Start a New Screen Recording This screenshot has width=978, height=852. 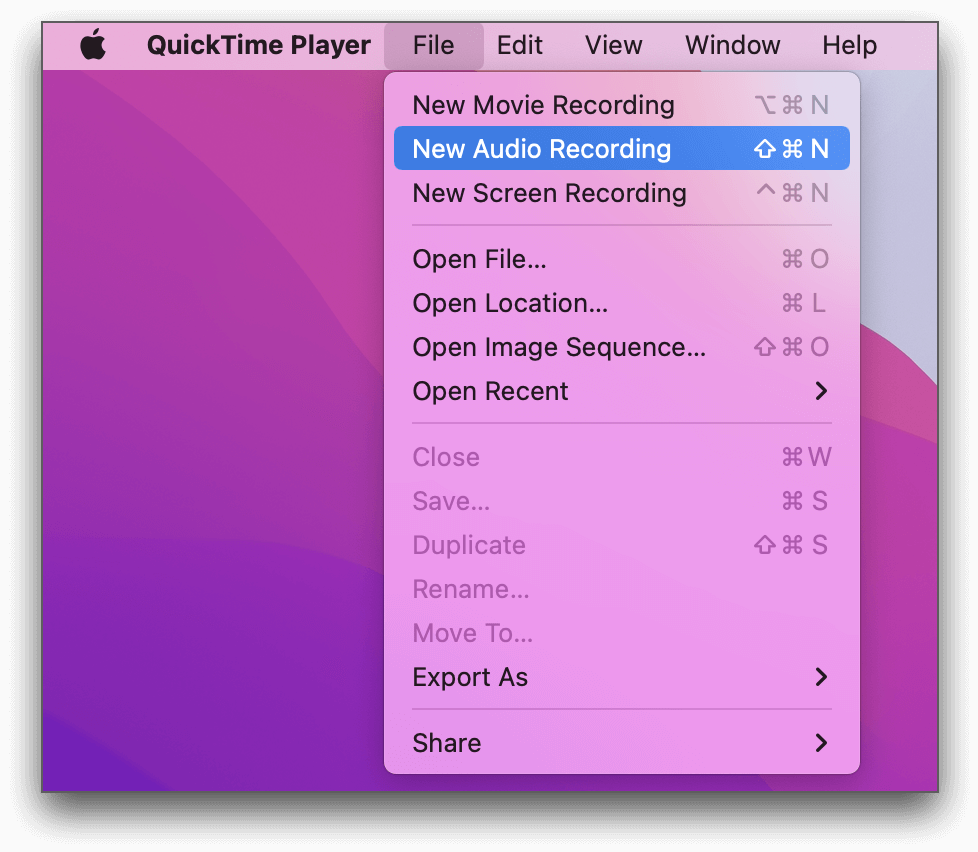[622, 193]
